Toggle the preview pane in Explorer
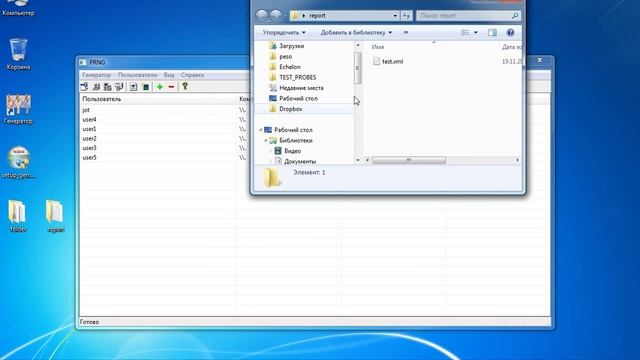 click(x=492, y=32)
